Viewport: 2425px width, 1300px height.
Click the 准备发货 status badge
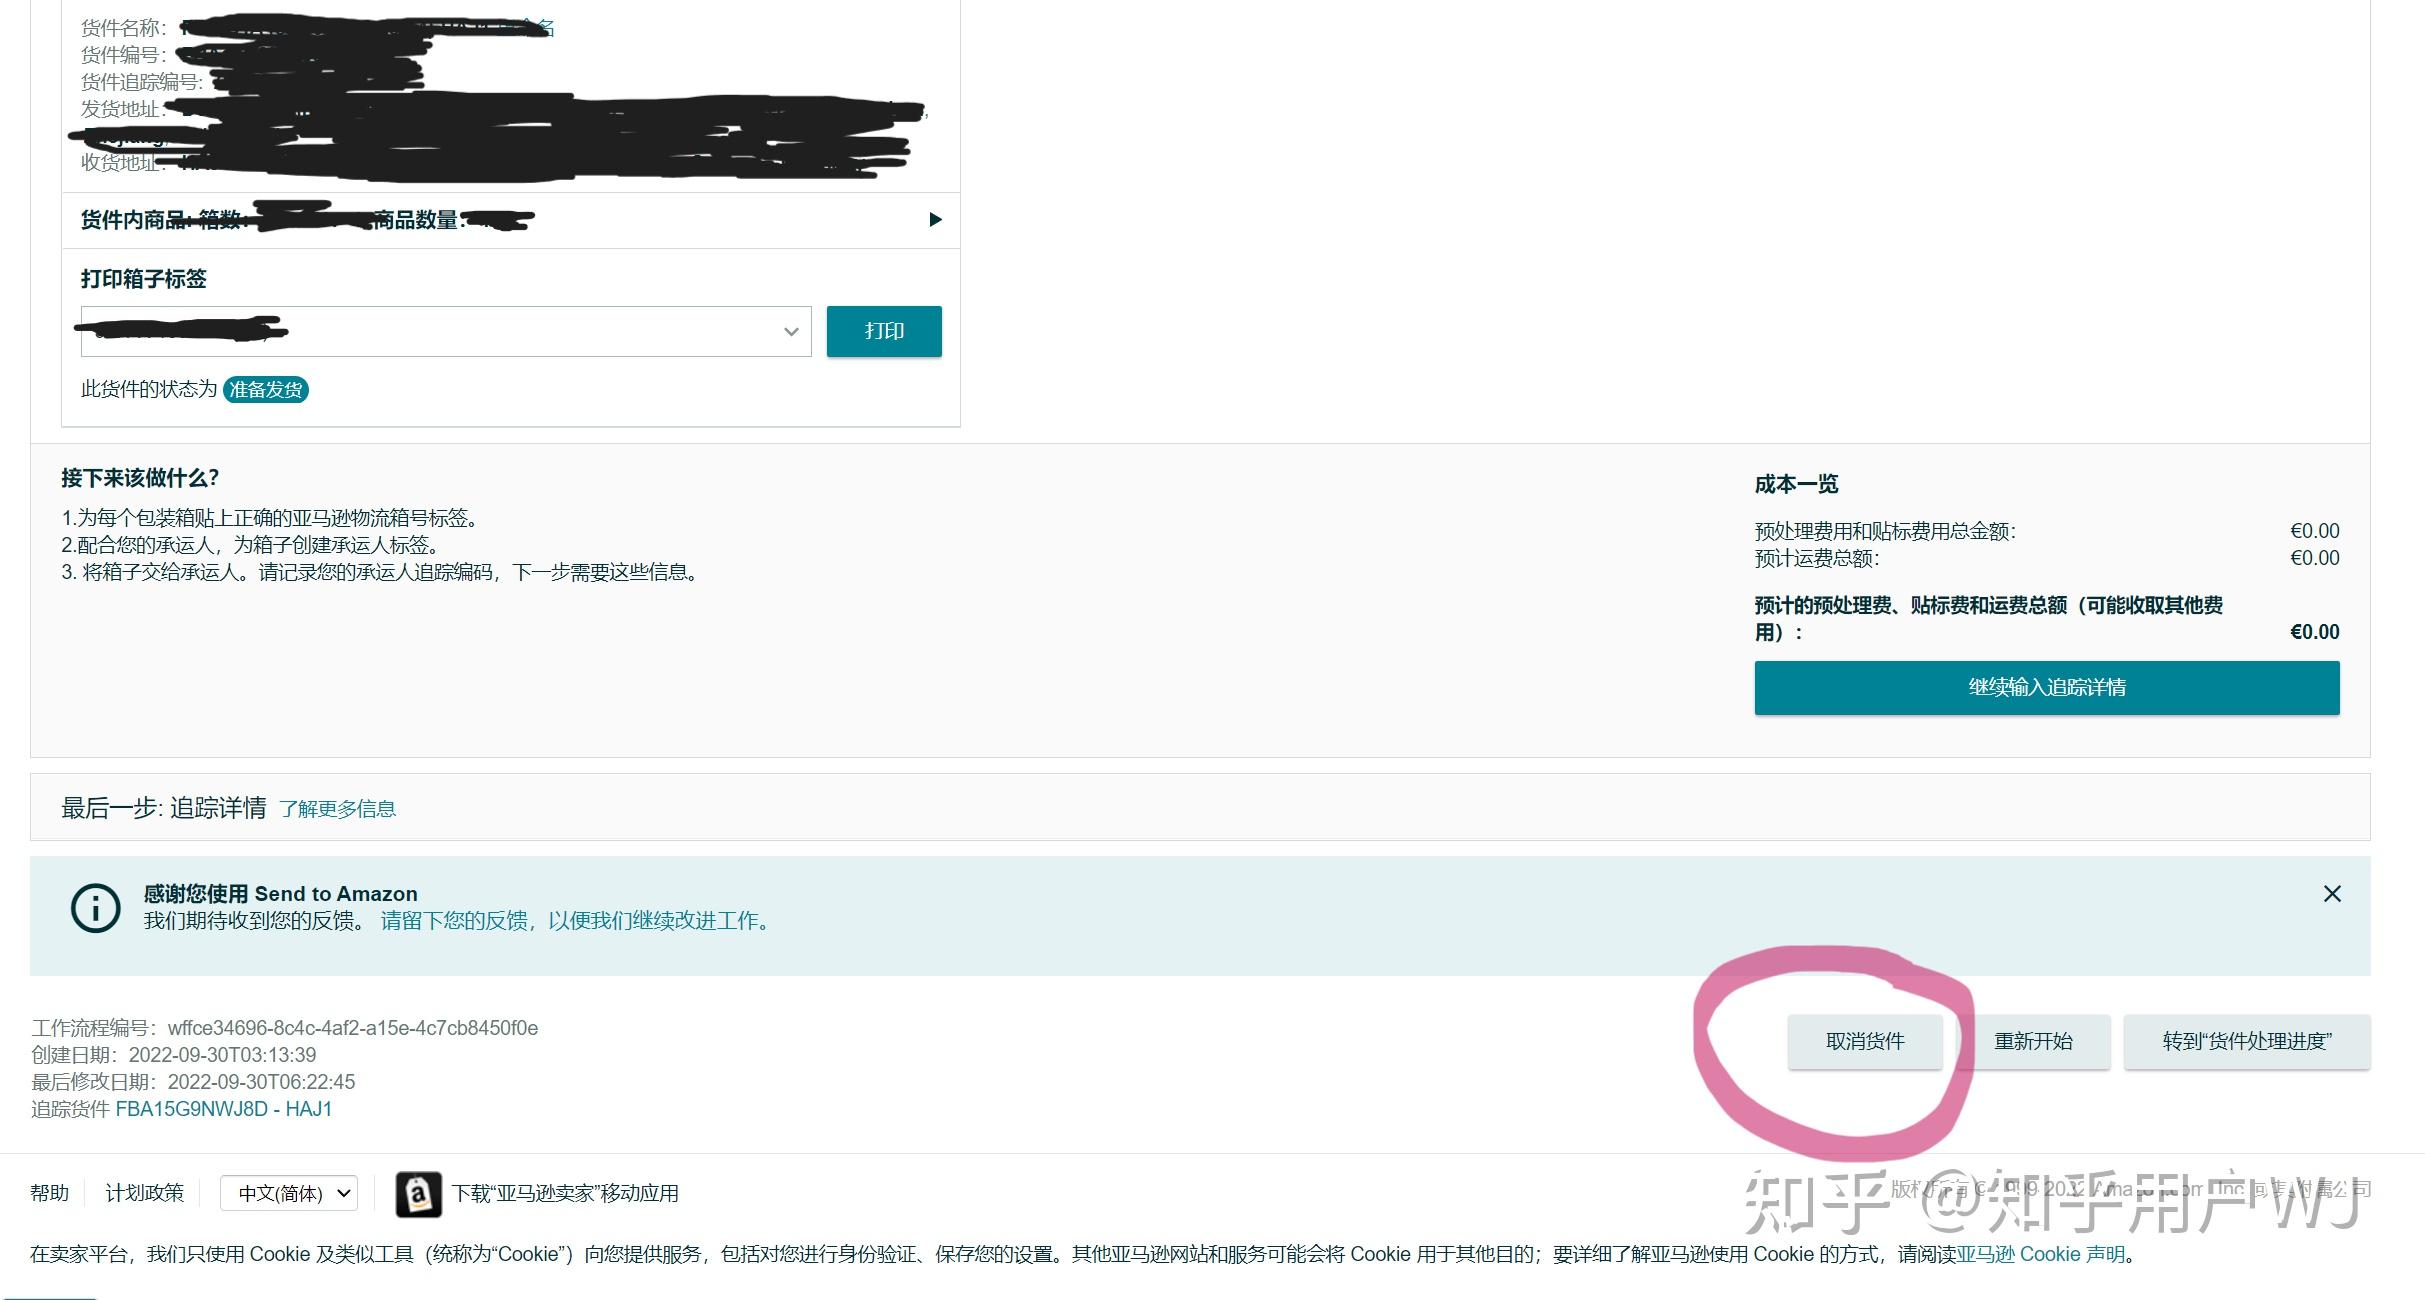266,389
